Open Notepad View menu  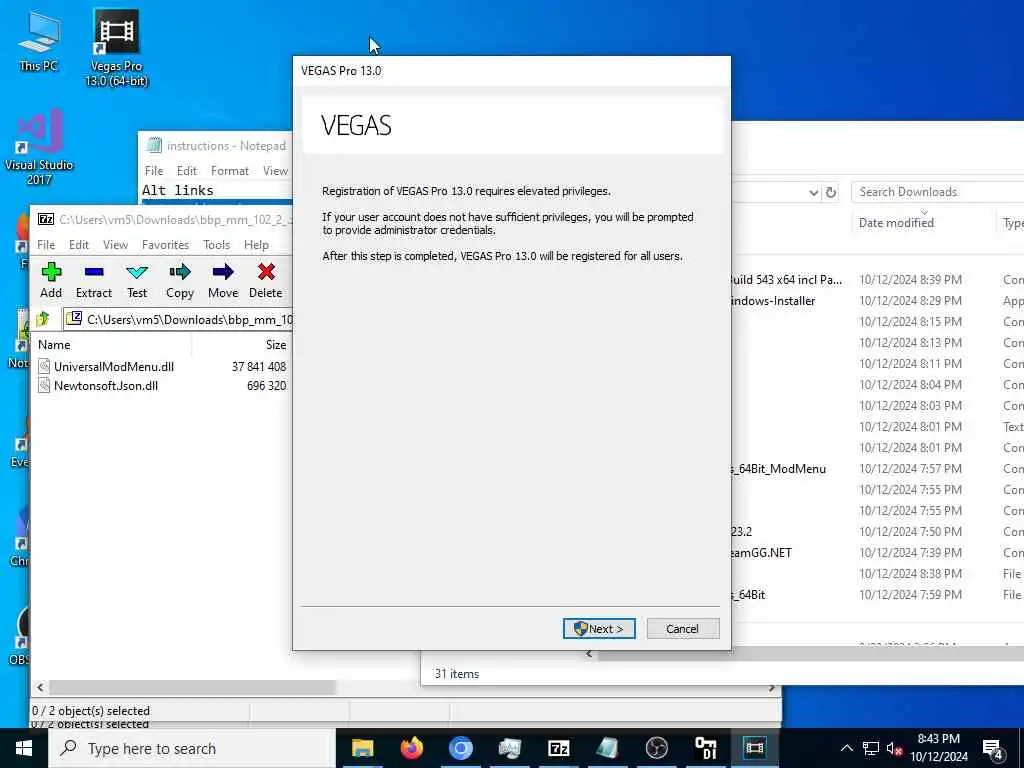275,170
